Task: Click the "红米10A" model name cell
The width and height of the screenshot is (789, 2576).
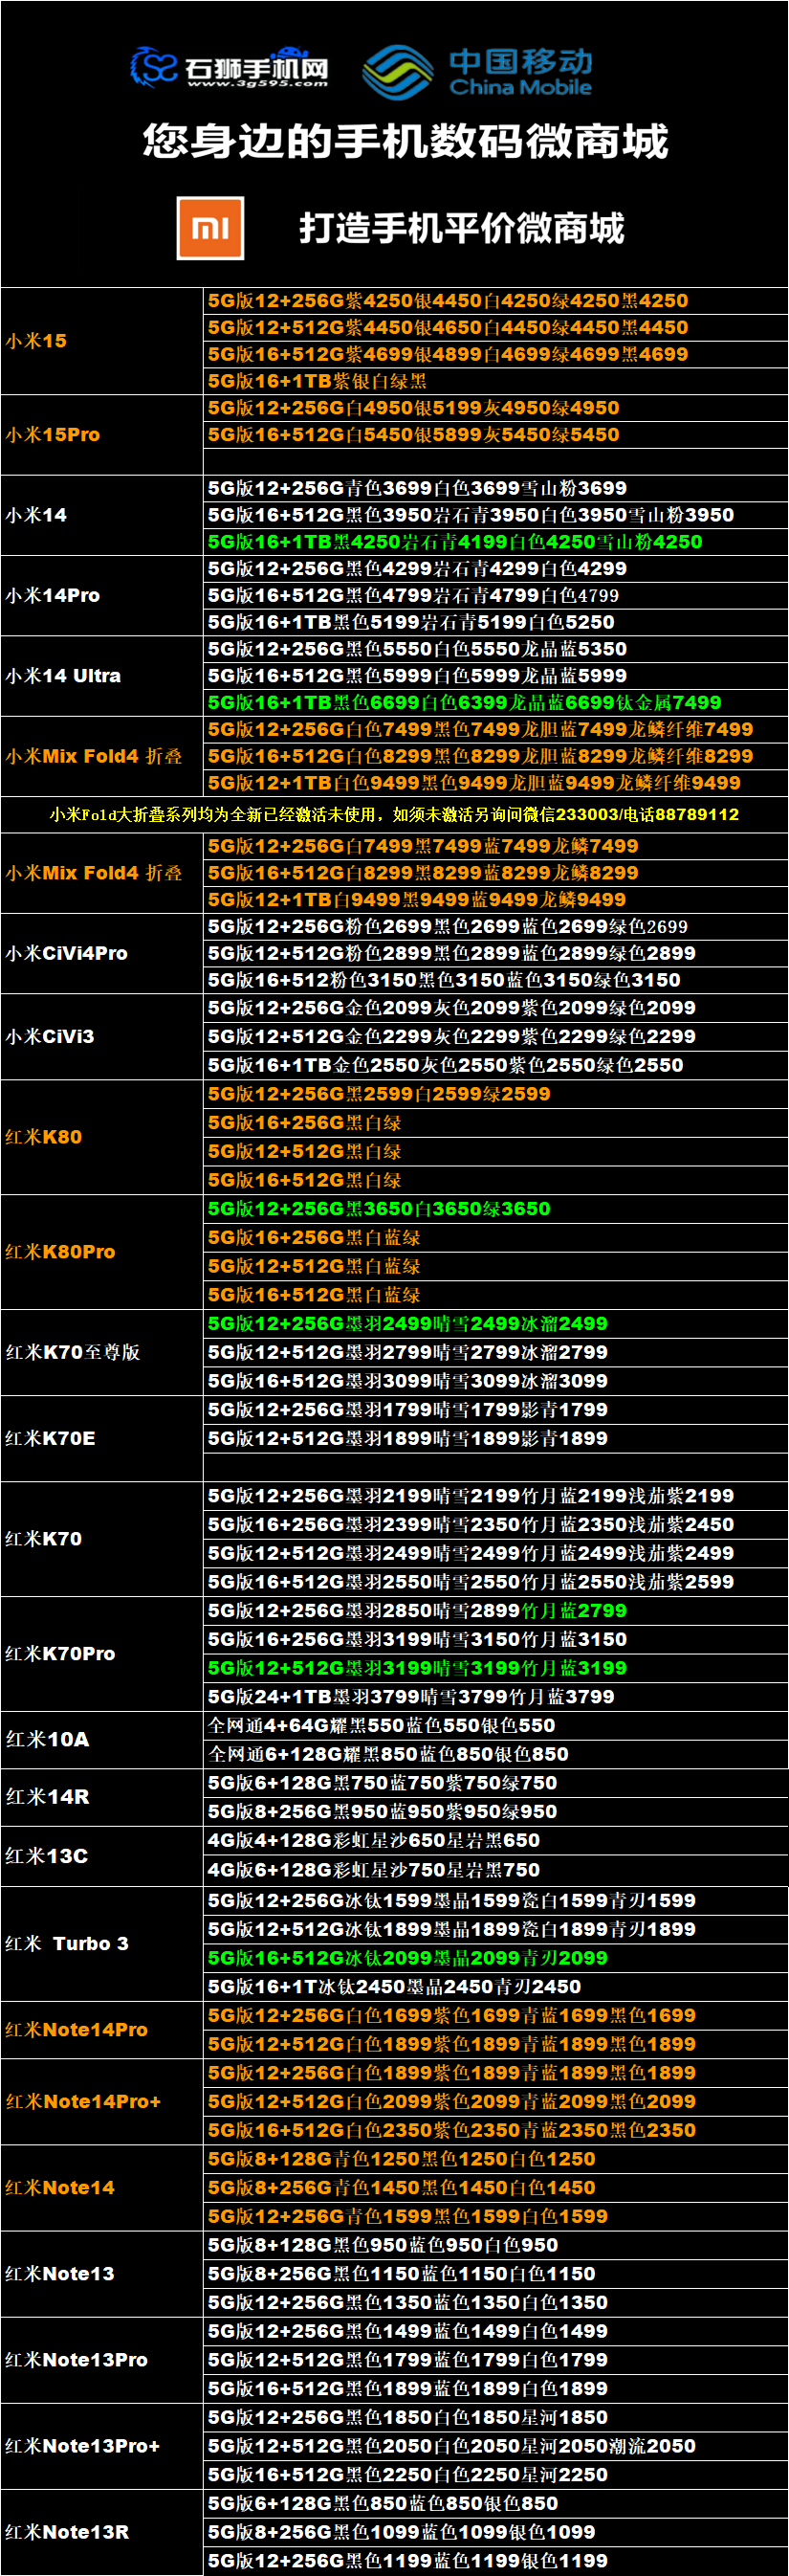Action: pyautogui.click(x=102, y=1740)
